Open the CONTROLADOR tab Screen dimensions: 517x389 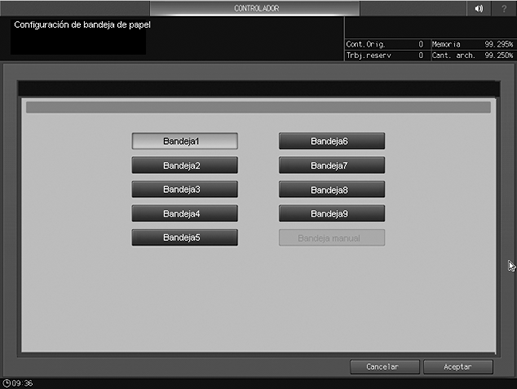pos(255,8)
